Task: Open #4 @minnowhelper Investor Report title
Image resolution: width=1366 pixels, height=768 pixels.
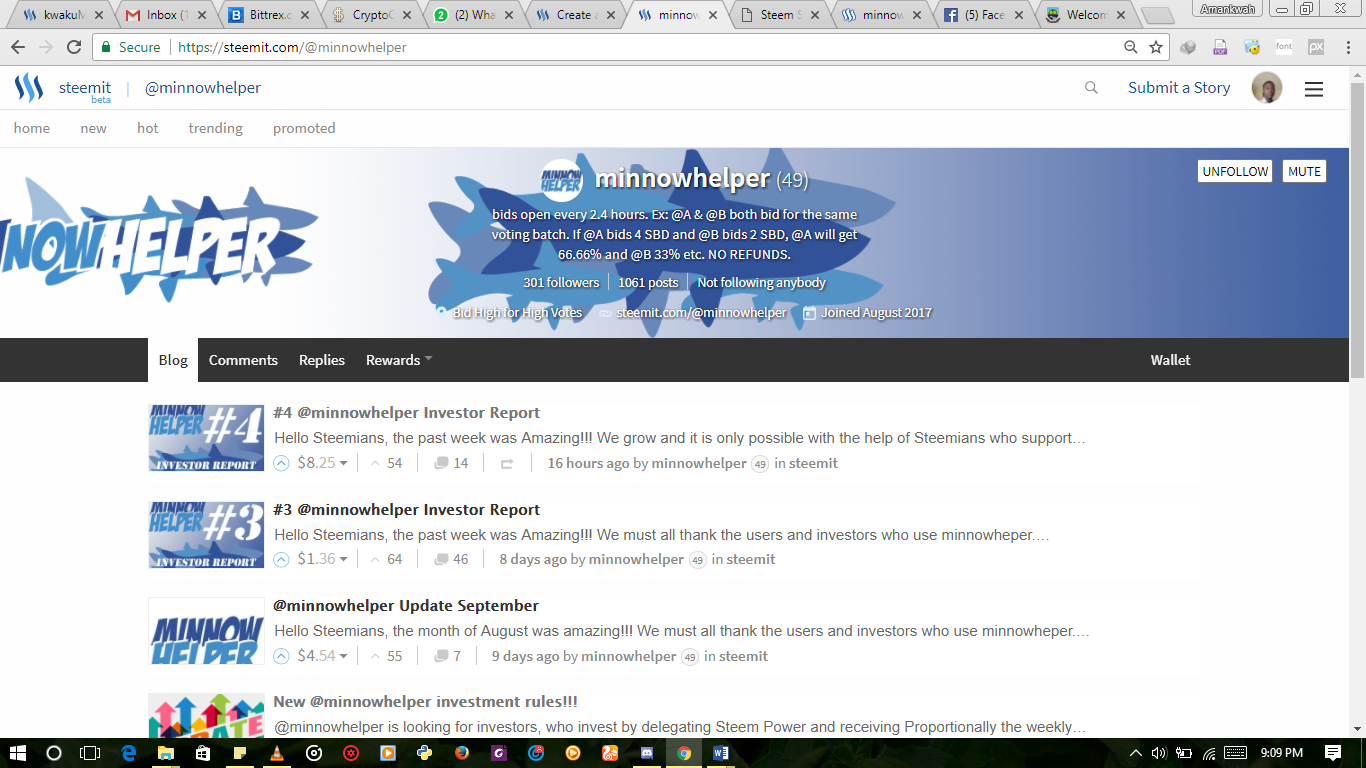Action: 406,413
